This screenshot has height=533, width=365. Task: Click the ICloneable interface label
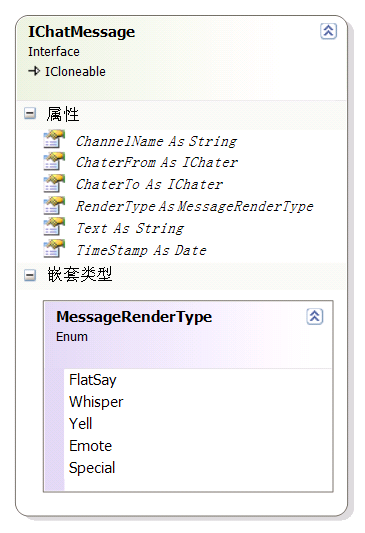[x=75, y=71]
